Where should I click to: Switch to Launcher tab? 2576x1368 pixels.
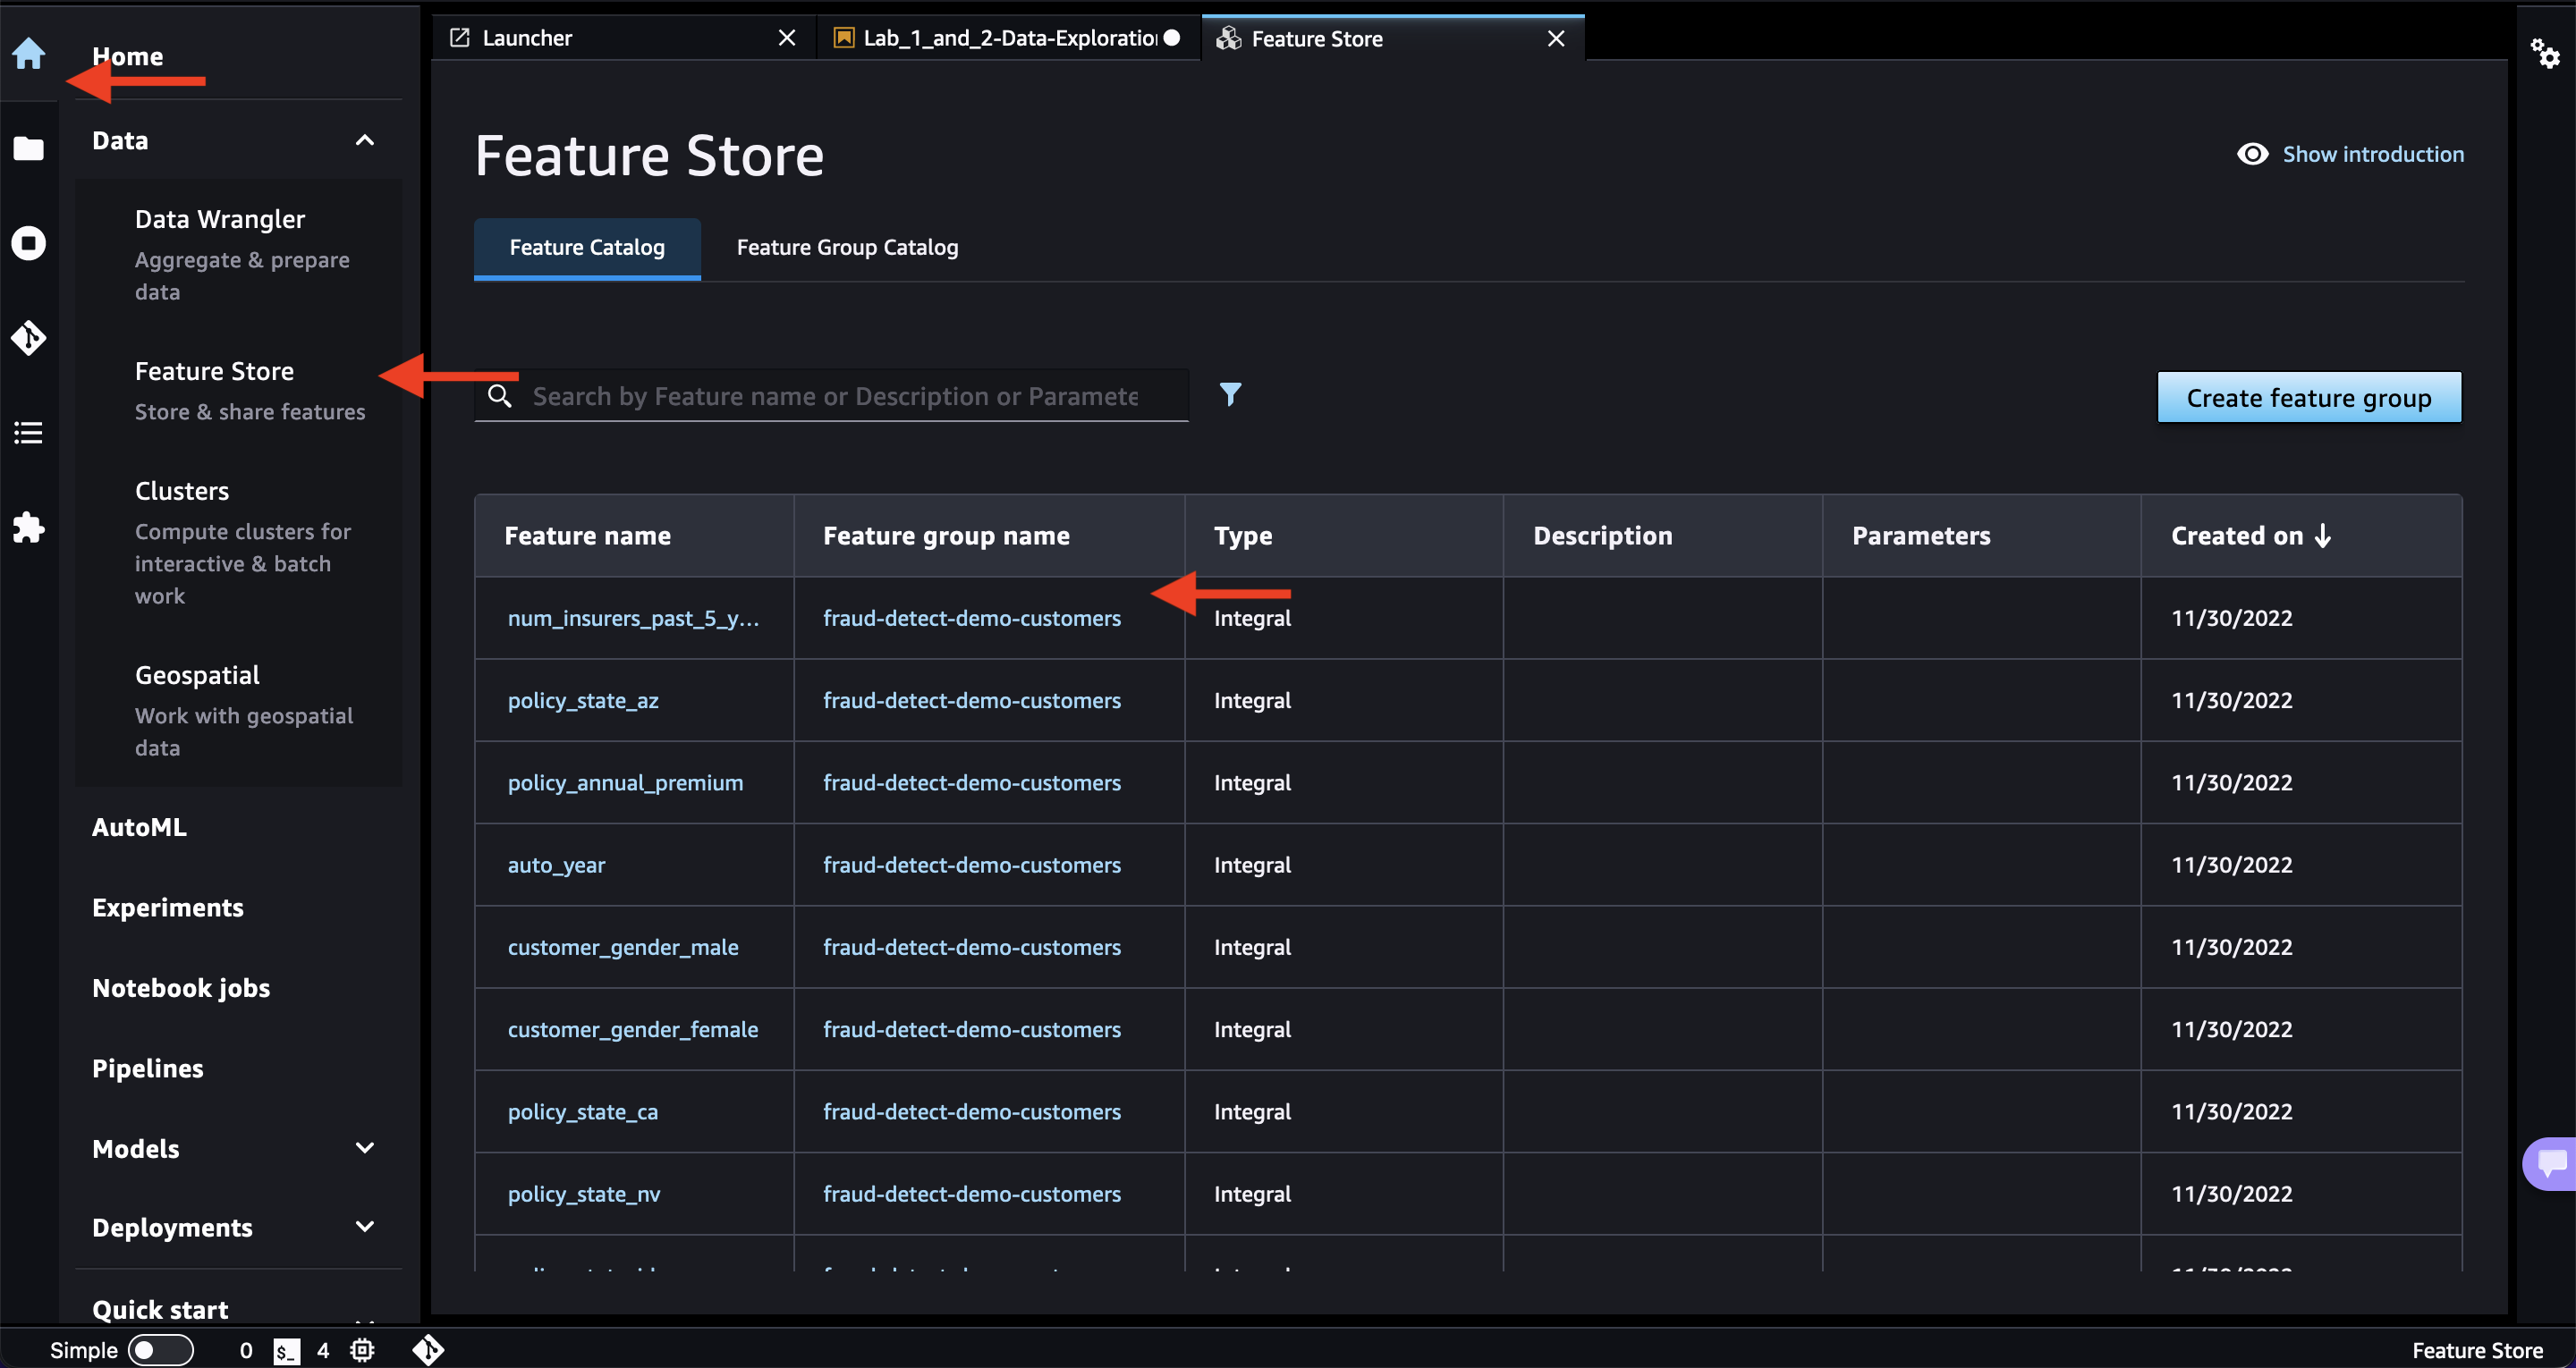point(624,38)
